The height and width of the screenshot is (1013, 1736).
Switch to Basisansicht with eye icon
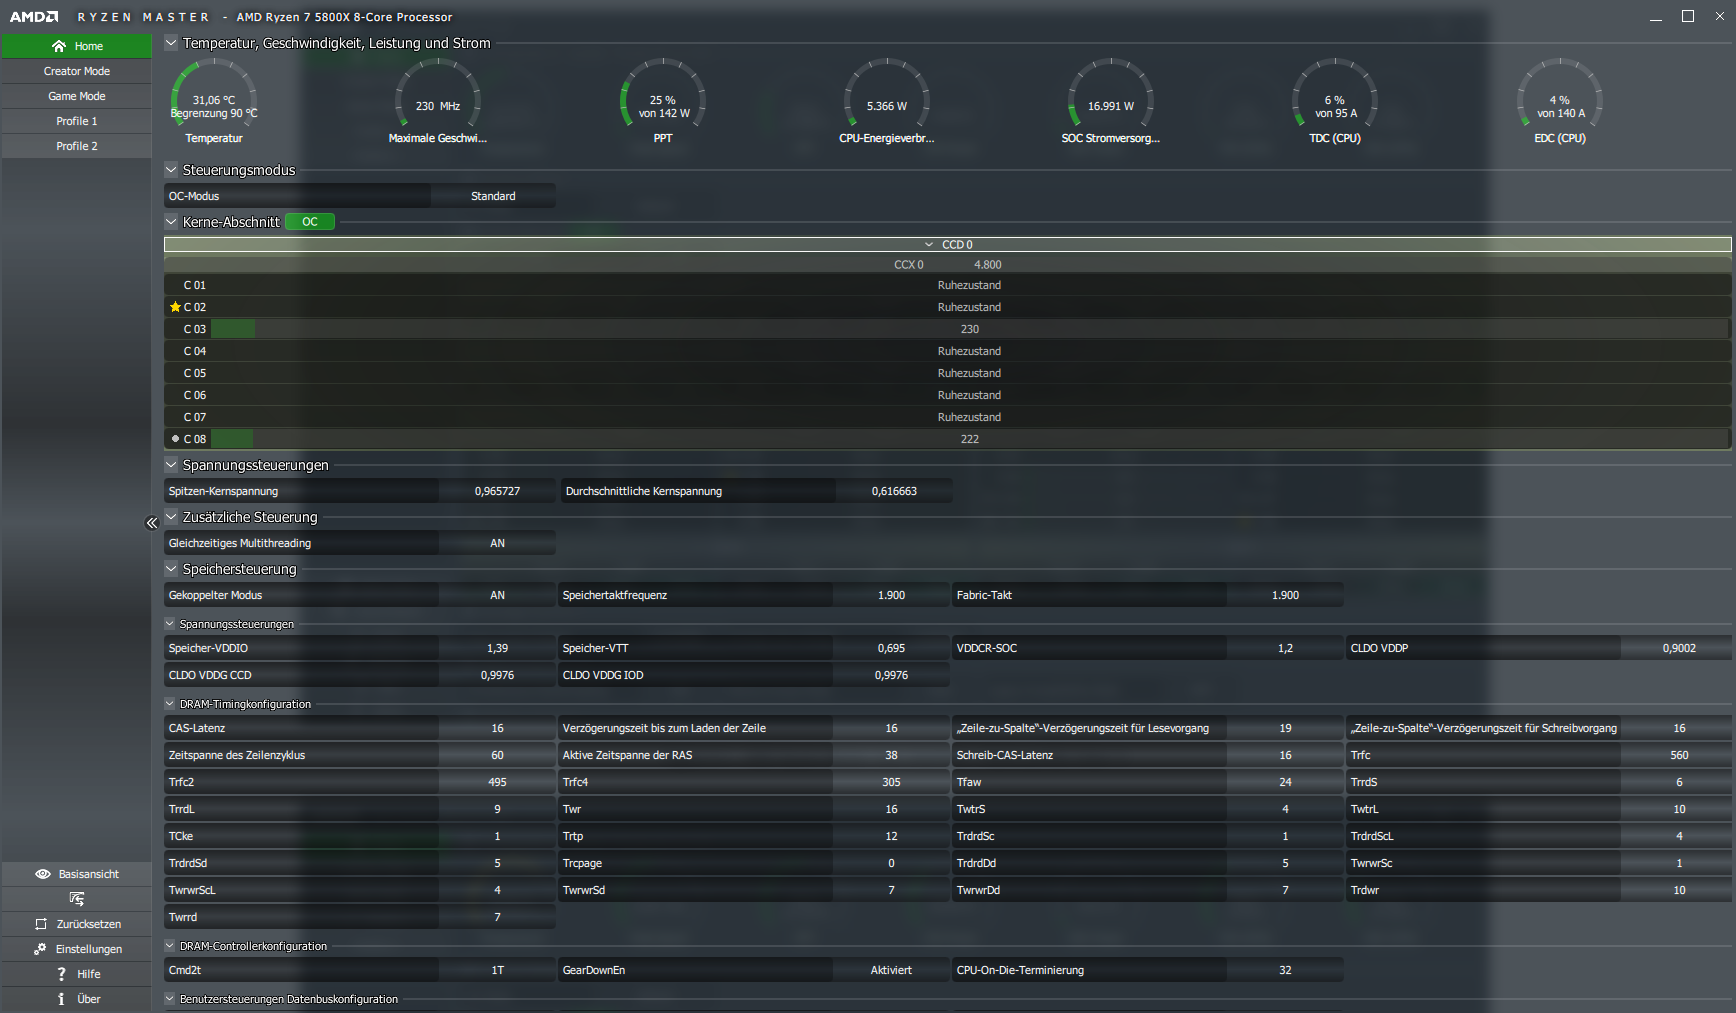pos(77,874)
